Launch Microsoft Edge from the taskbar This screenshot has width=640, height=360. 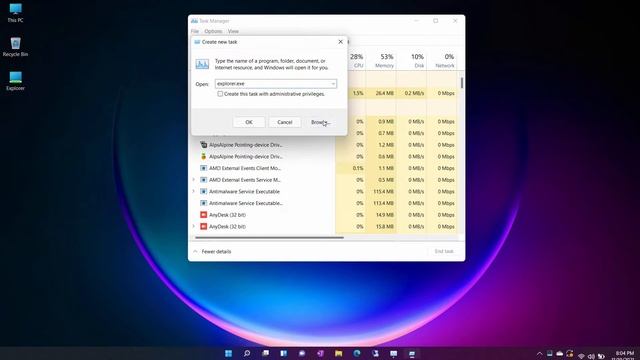(x=357, y=353)
